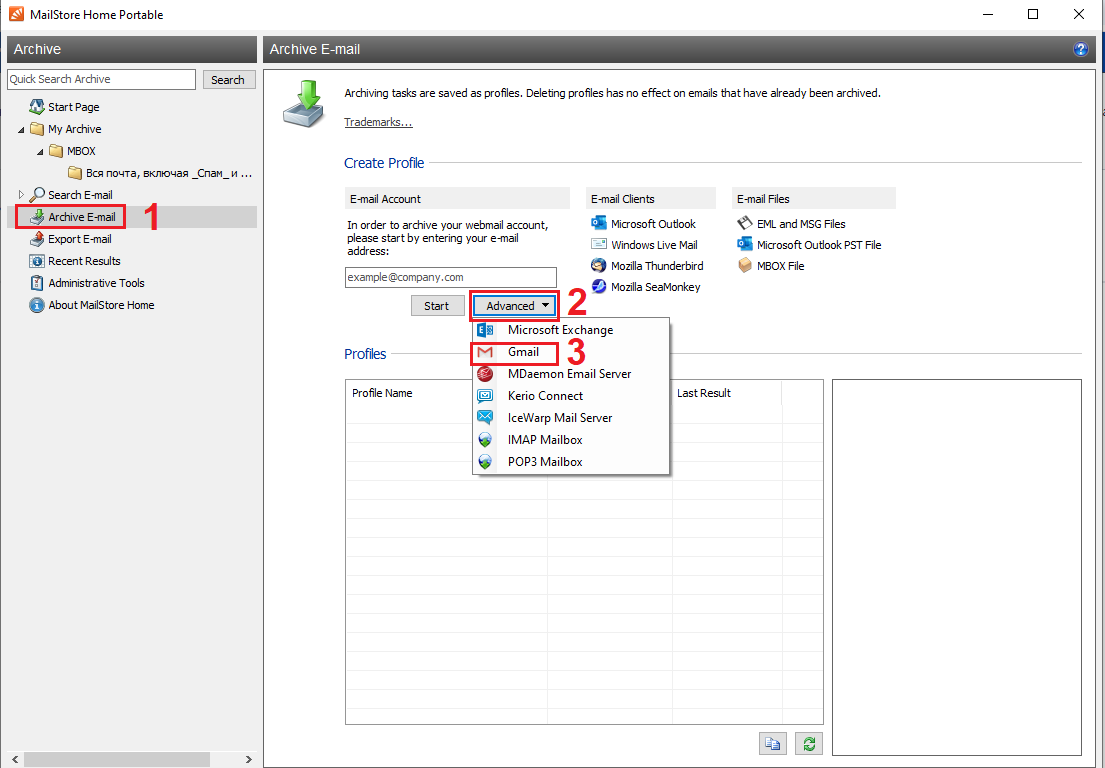The image size is (1105, 768).
Task: Click the e-mail address input field
Action: click(x=450, y=277)
